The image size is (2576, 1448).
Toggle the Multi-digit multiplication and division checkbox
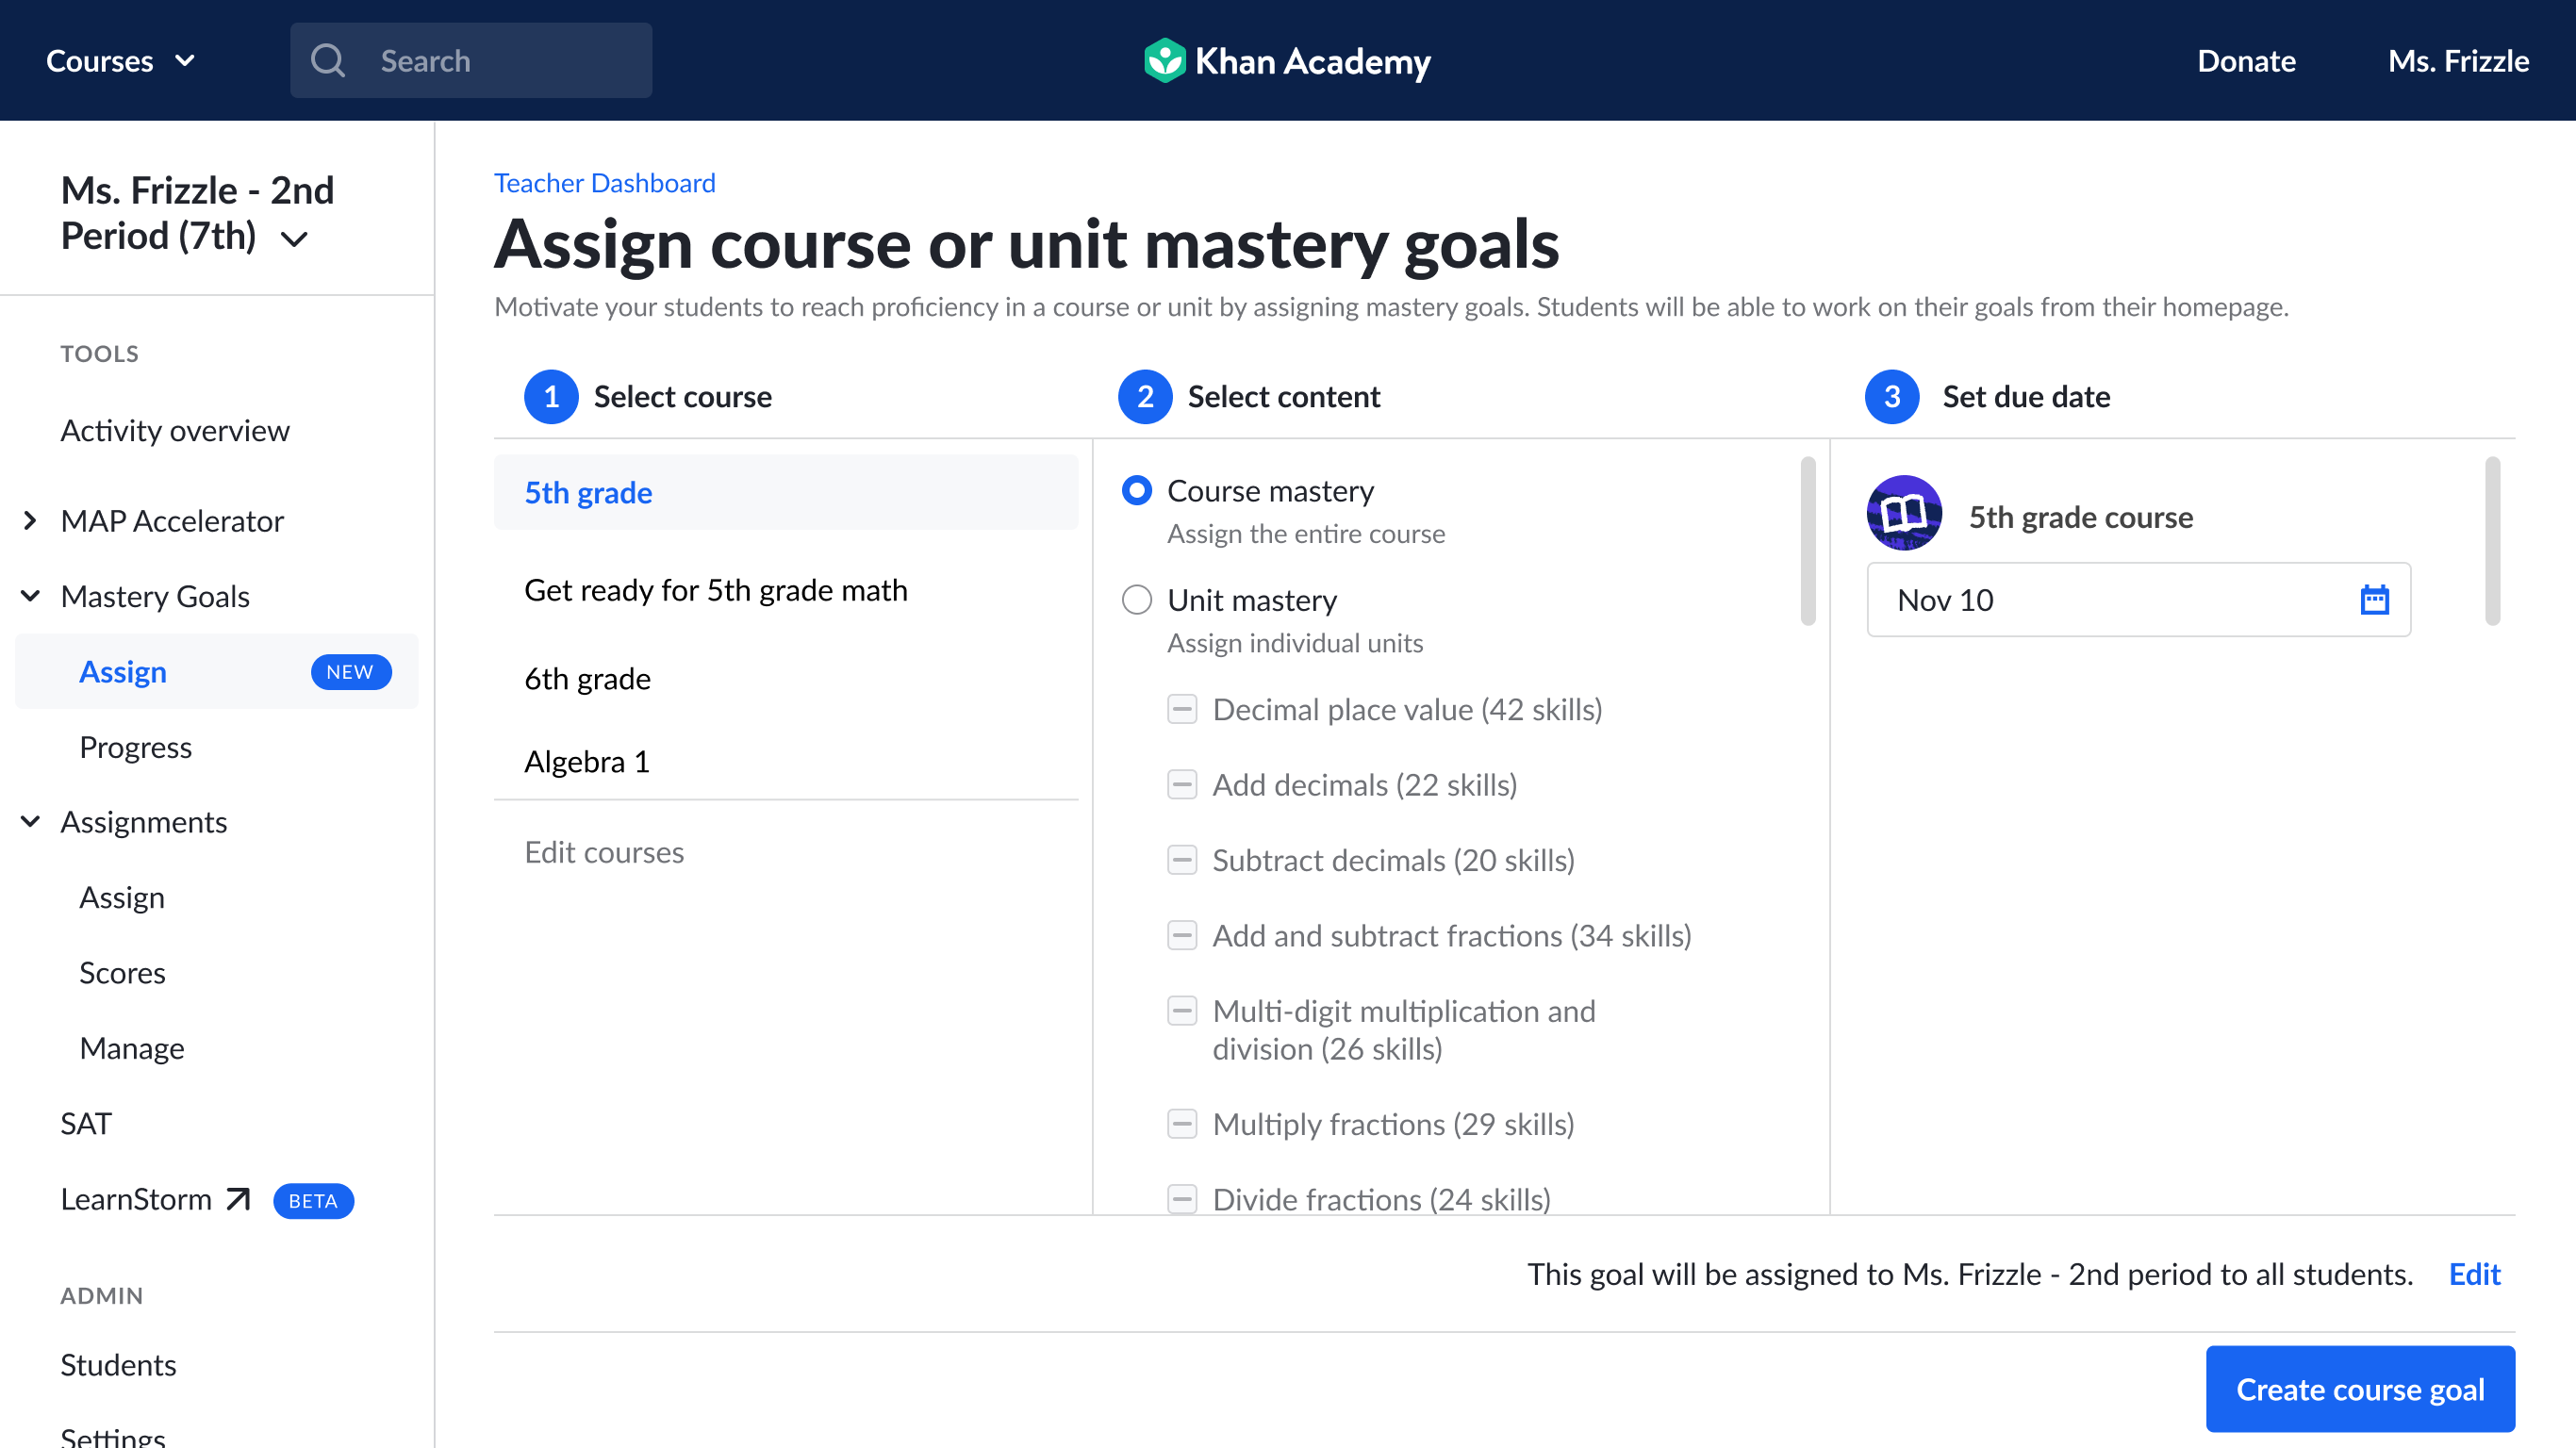point(1182,1011)
